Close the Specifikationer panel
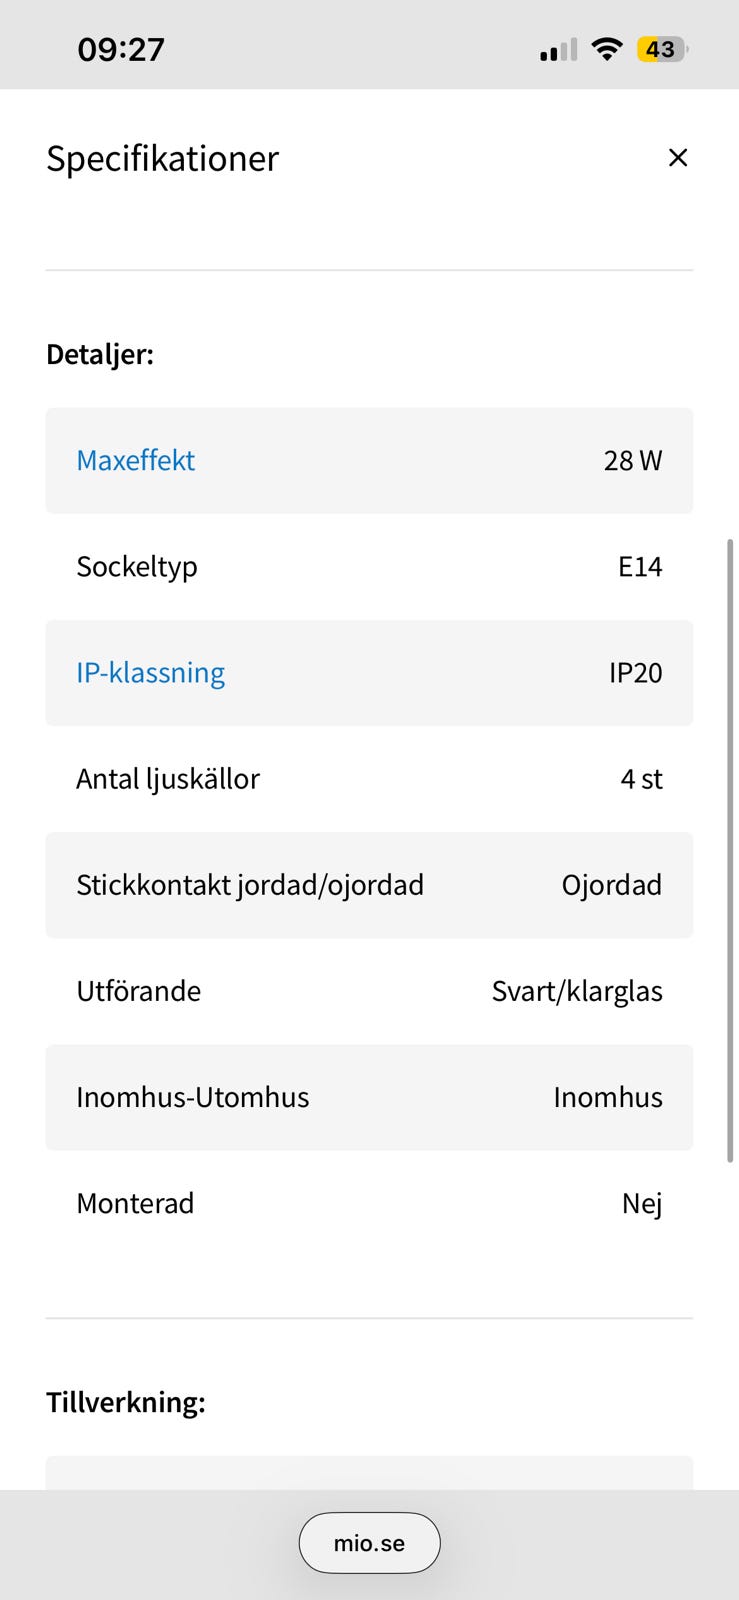 [x=678, y=158]
